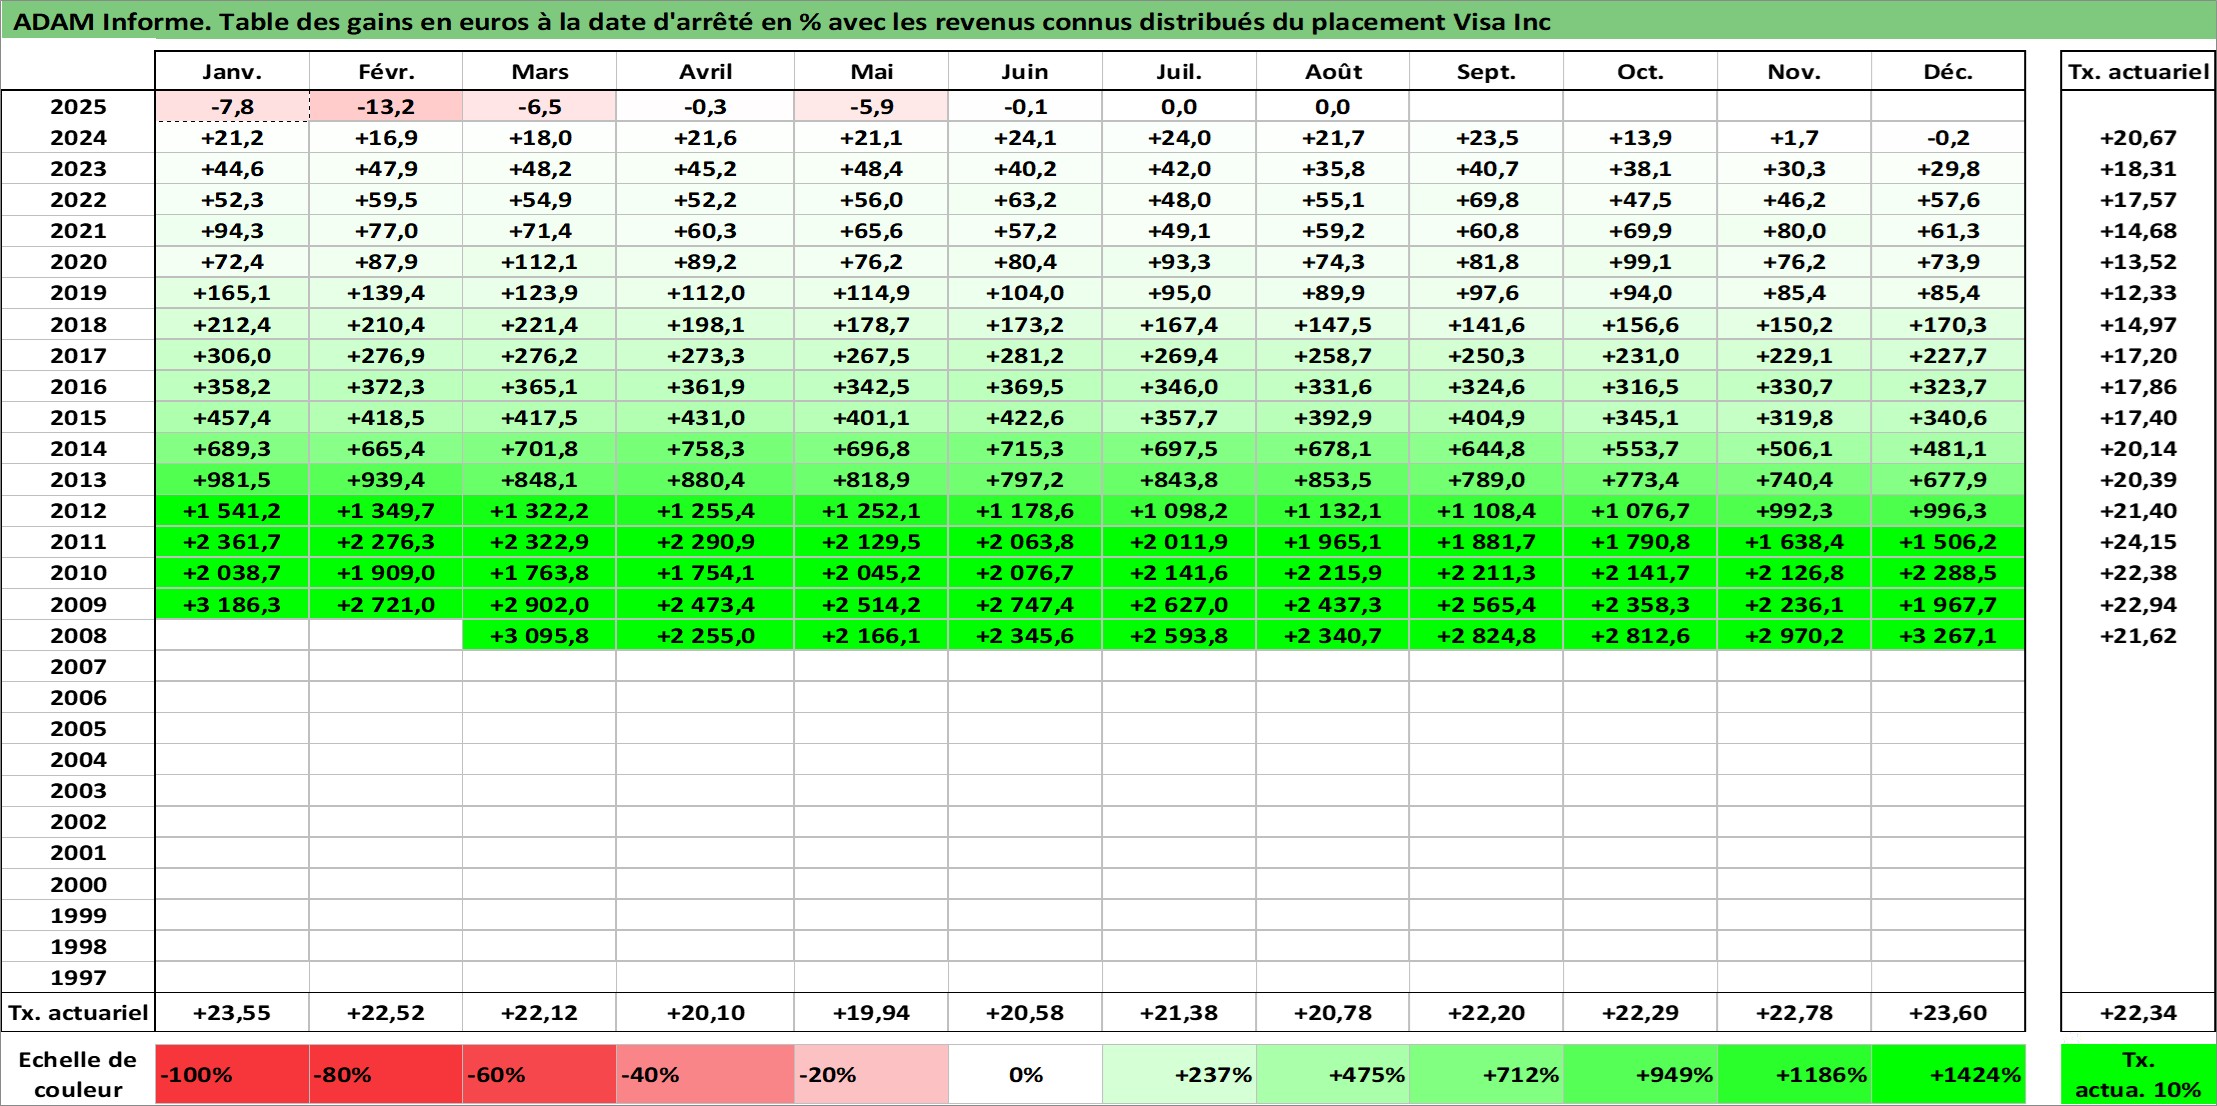Select cell +372,3 in 2016 row
The height and width of the screenshot is (1106, 2217).
tap(386, 386)
